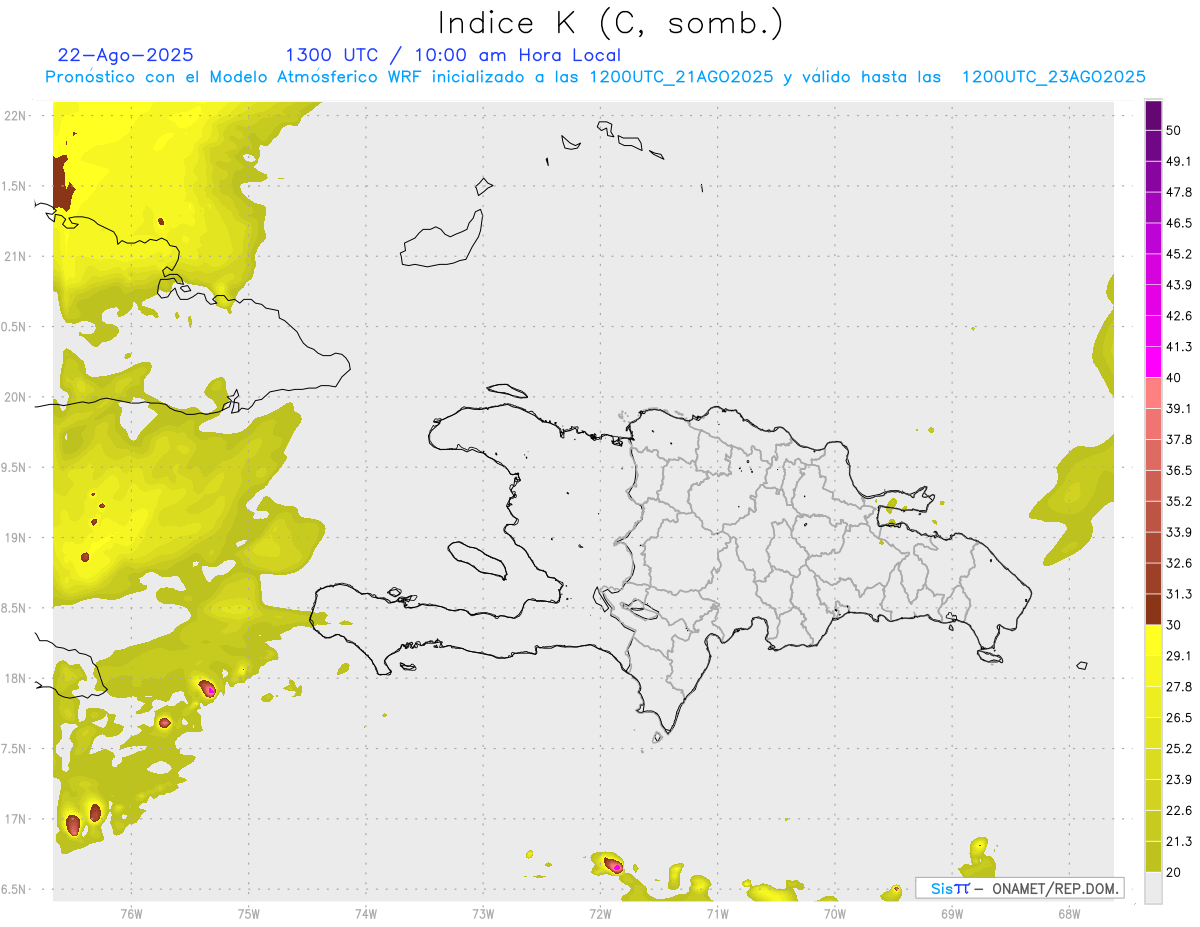This screenshot has width=1200, height=927.
Task: Pick the magenta swatch between 40 and 41.3
Action: tap(1153, 362)
